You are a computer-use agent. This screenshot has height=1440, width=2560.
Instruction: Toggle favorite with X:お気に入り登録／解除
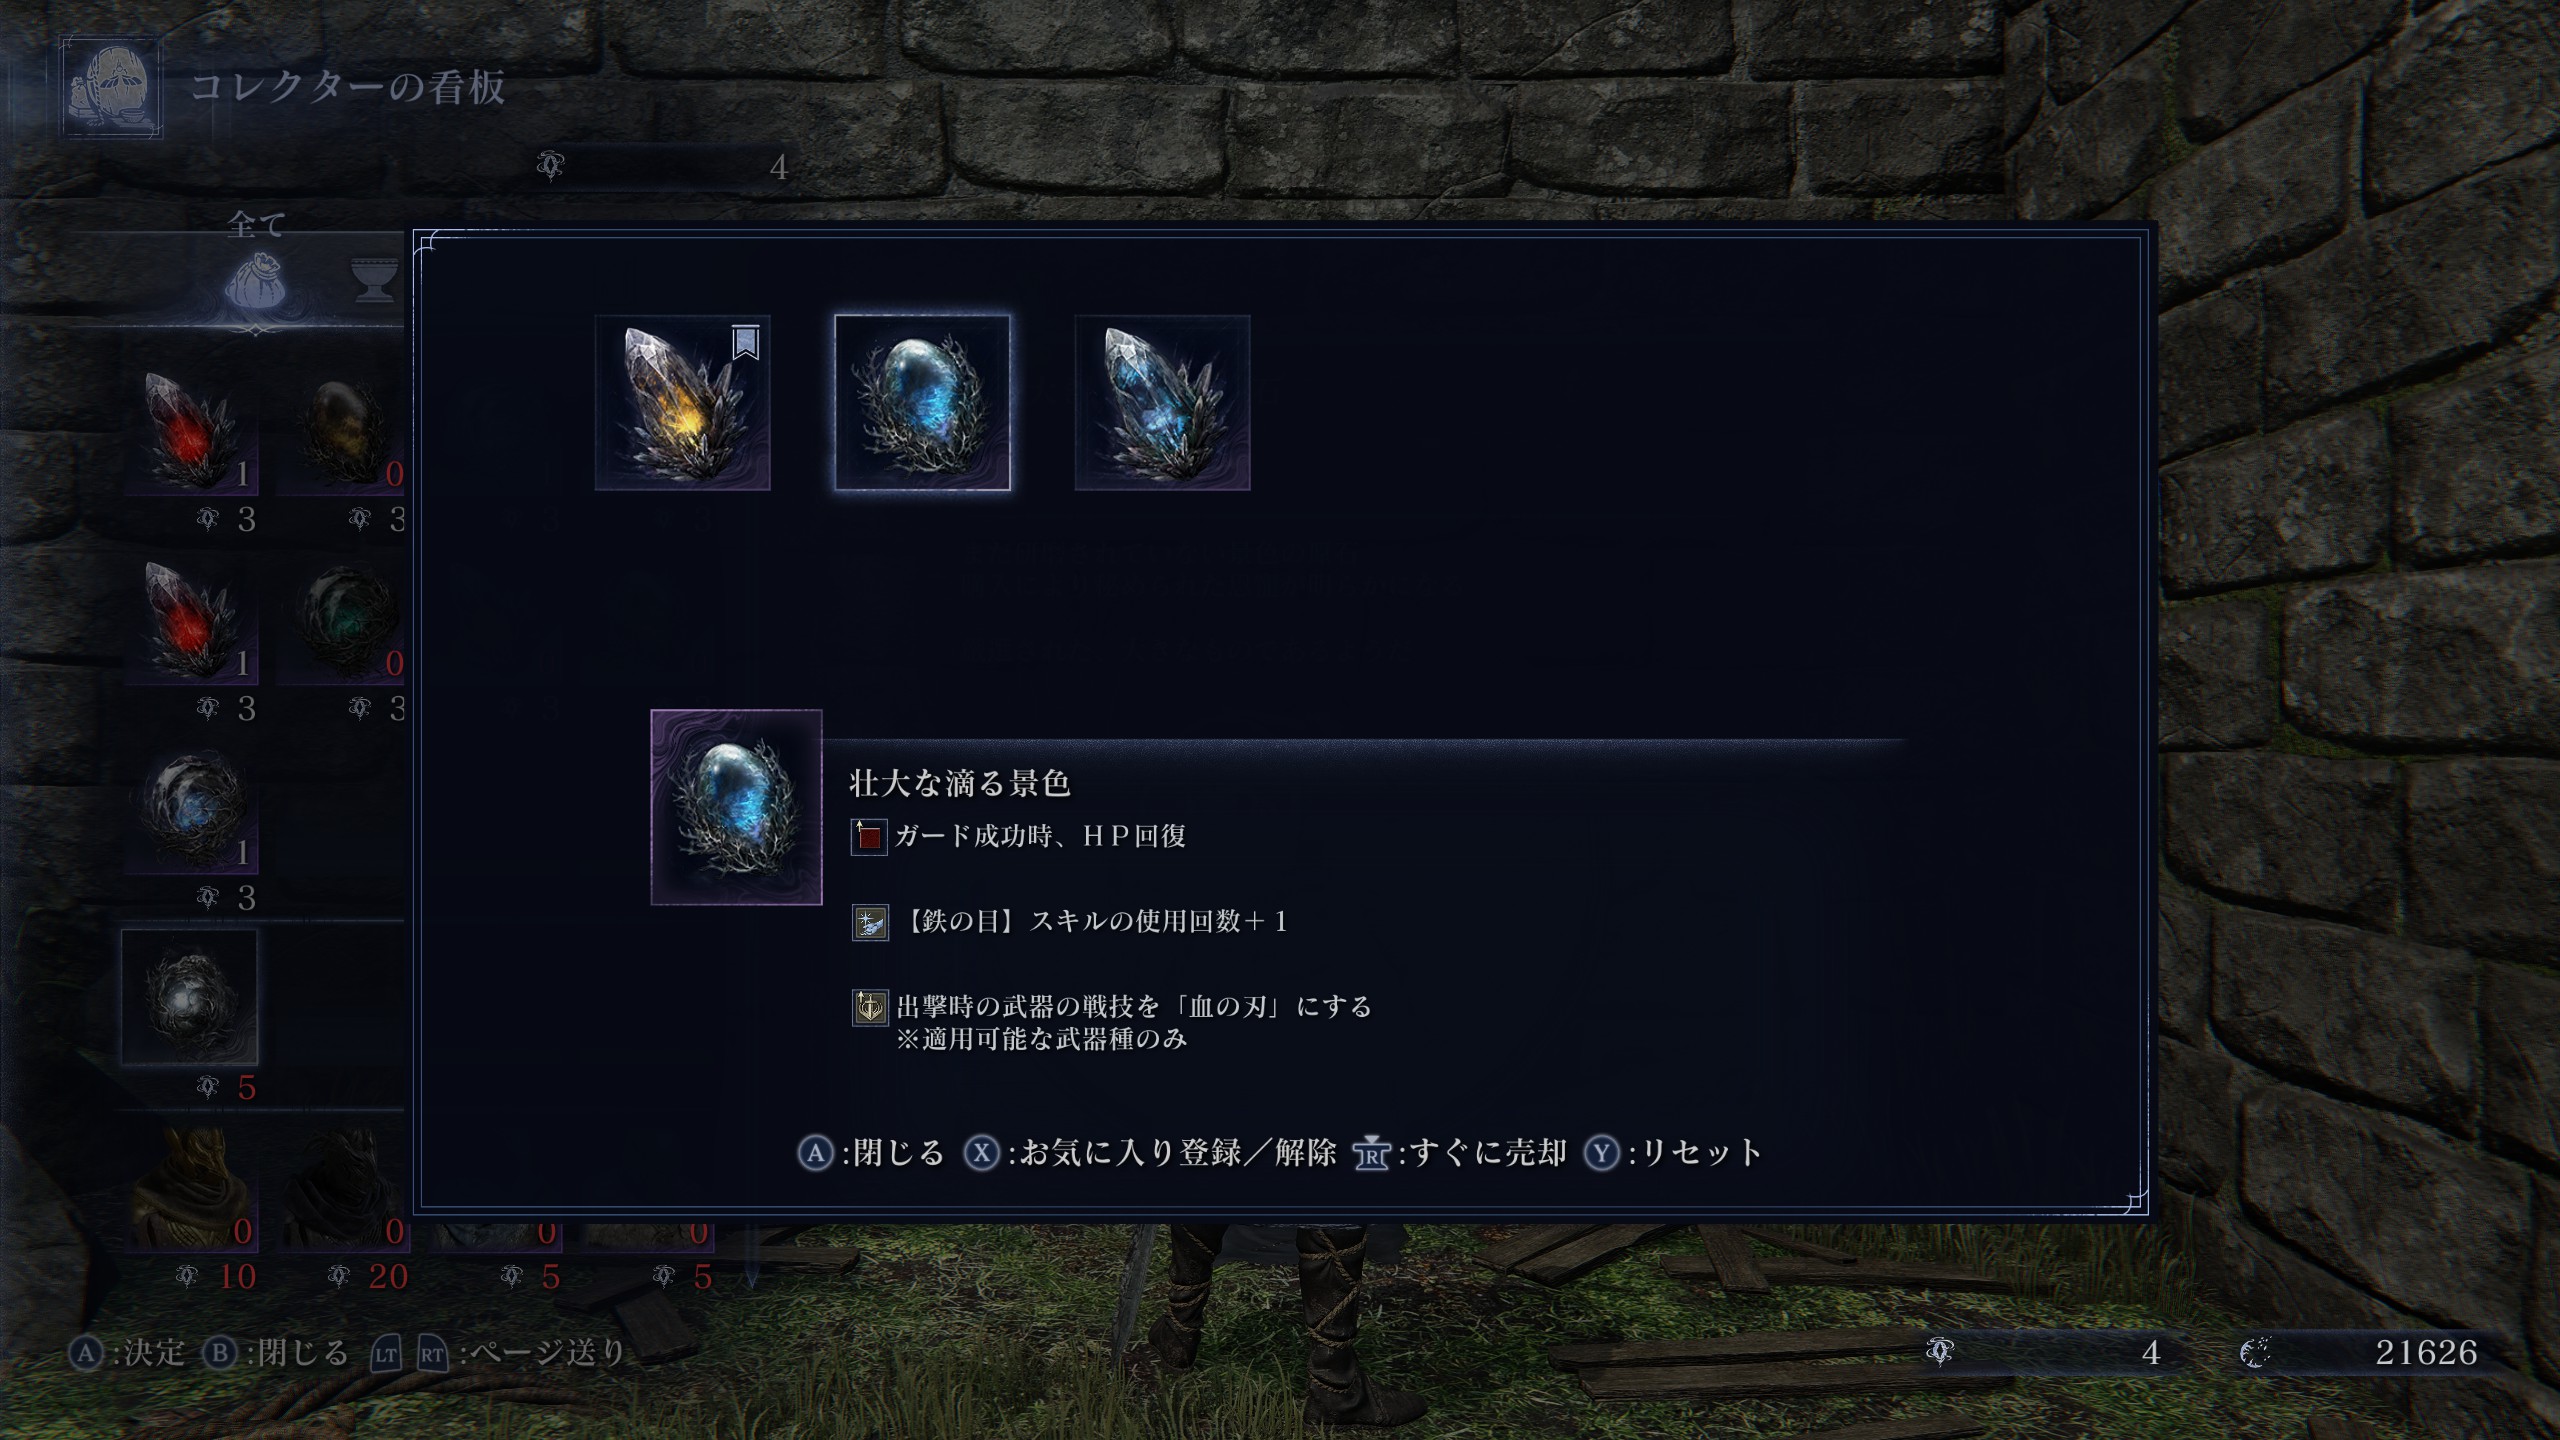click(1150, 1153)
